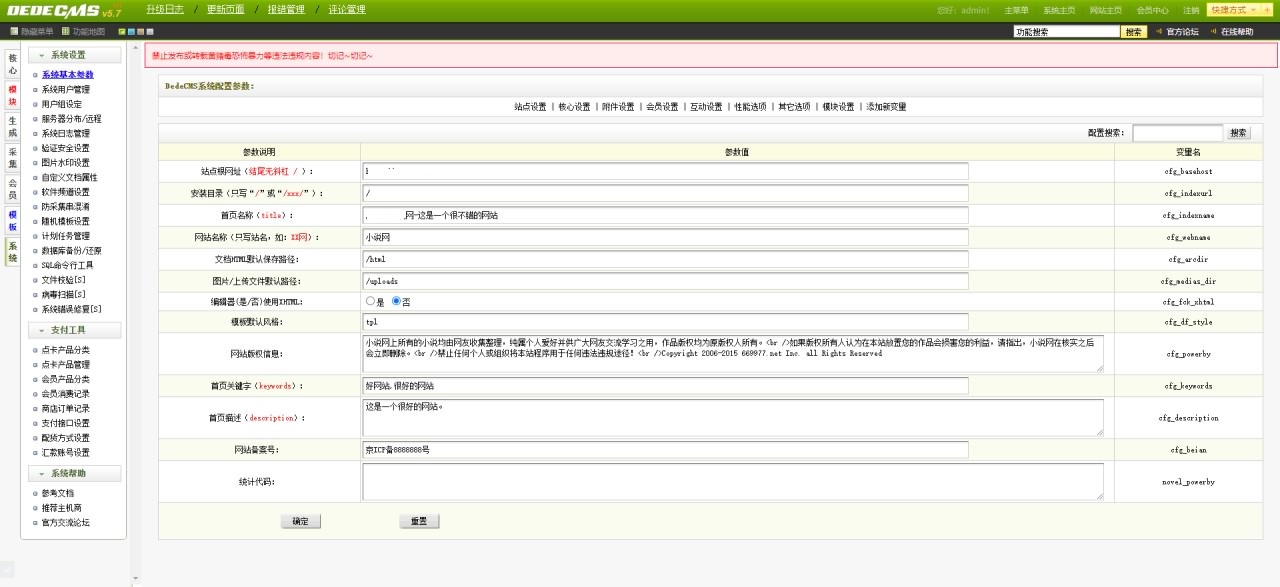This screenshot has height=587, width=1280.
Task: Click the top bar 搜索 button
Action: click(1133, 32)
